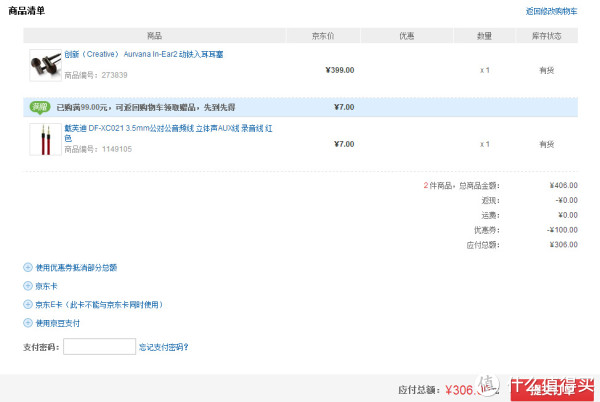Image resolution: width=600 pixels, height=402 pixels.
Task: Click the 满赠 promotion notice banner text
Action: (146, 107)
